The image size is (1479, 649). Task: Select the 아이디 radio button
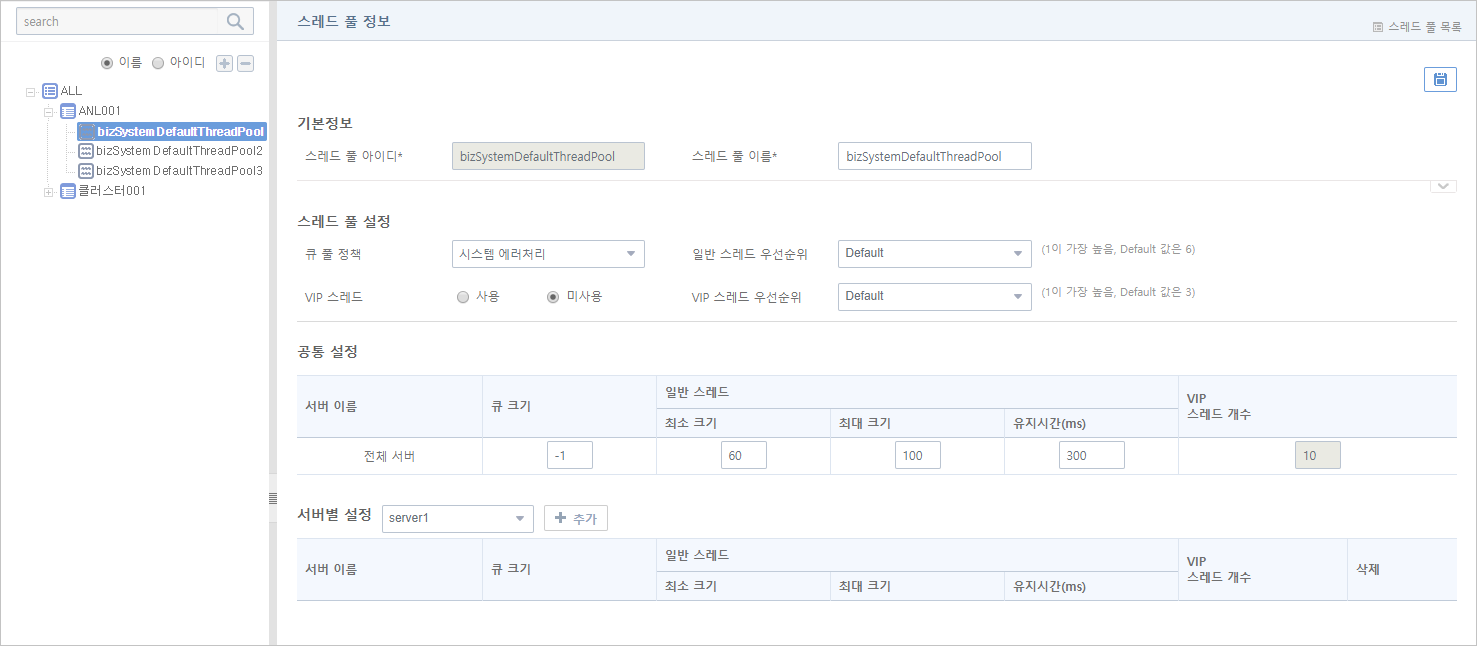[158, 63]
